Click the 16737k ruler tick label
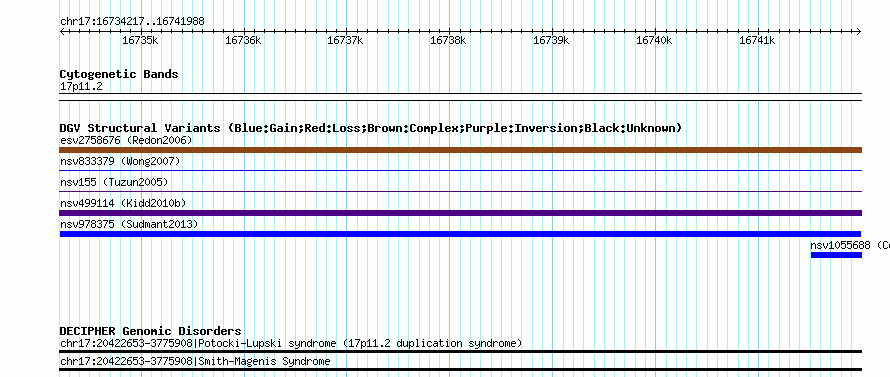Image resolution: width=890 pixels, height=377 pixels. point(345,40)
